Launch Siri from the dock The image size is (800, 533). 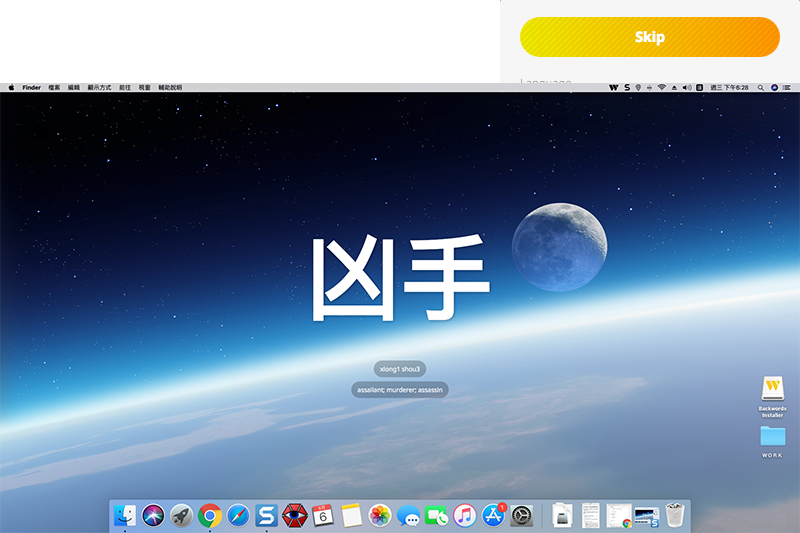[153, 516]
